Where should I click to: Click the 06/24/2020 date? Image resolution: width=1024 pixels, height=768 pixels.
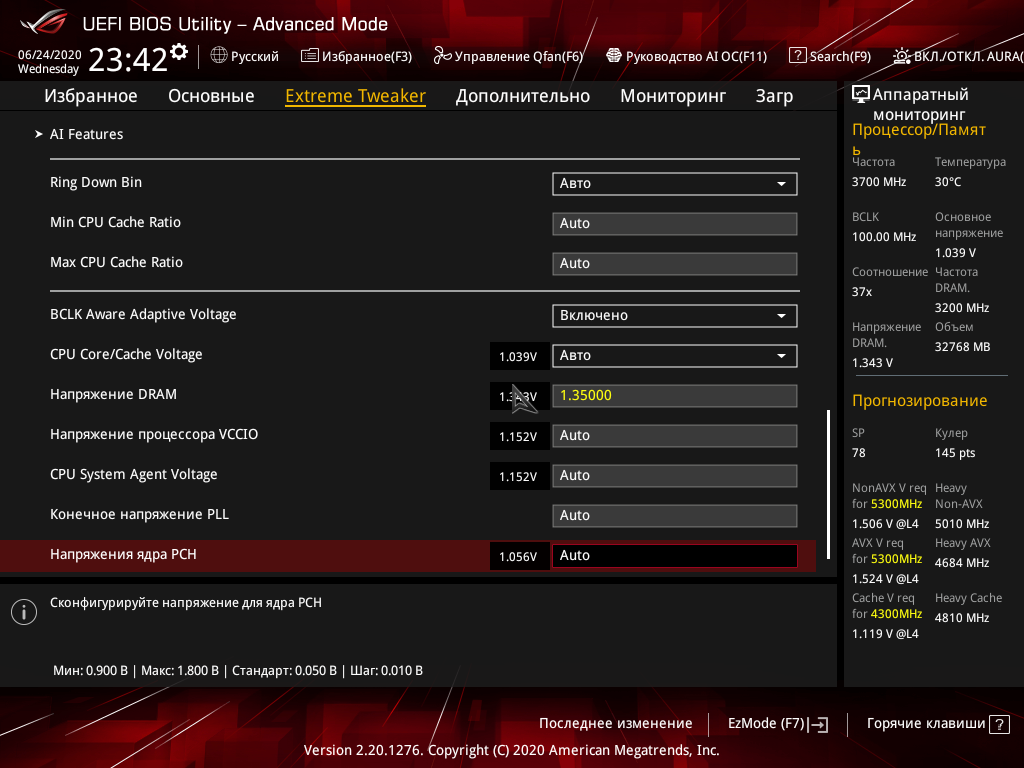point(50,55)
